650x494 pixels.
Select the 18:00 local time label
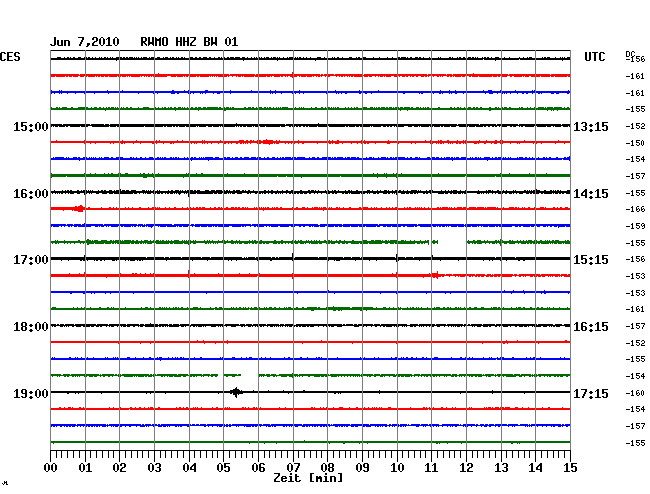coord(31,327)
